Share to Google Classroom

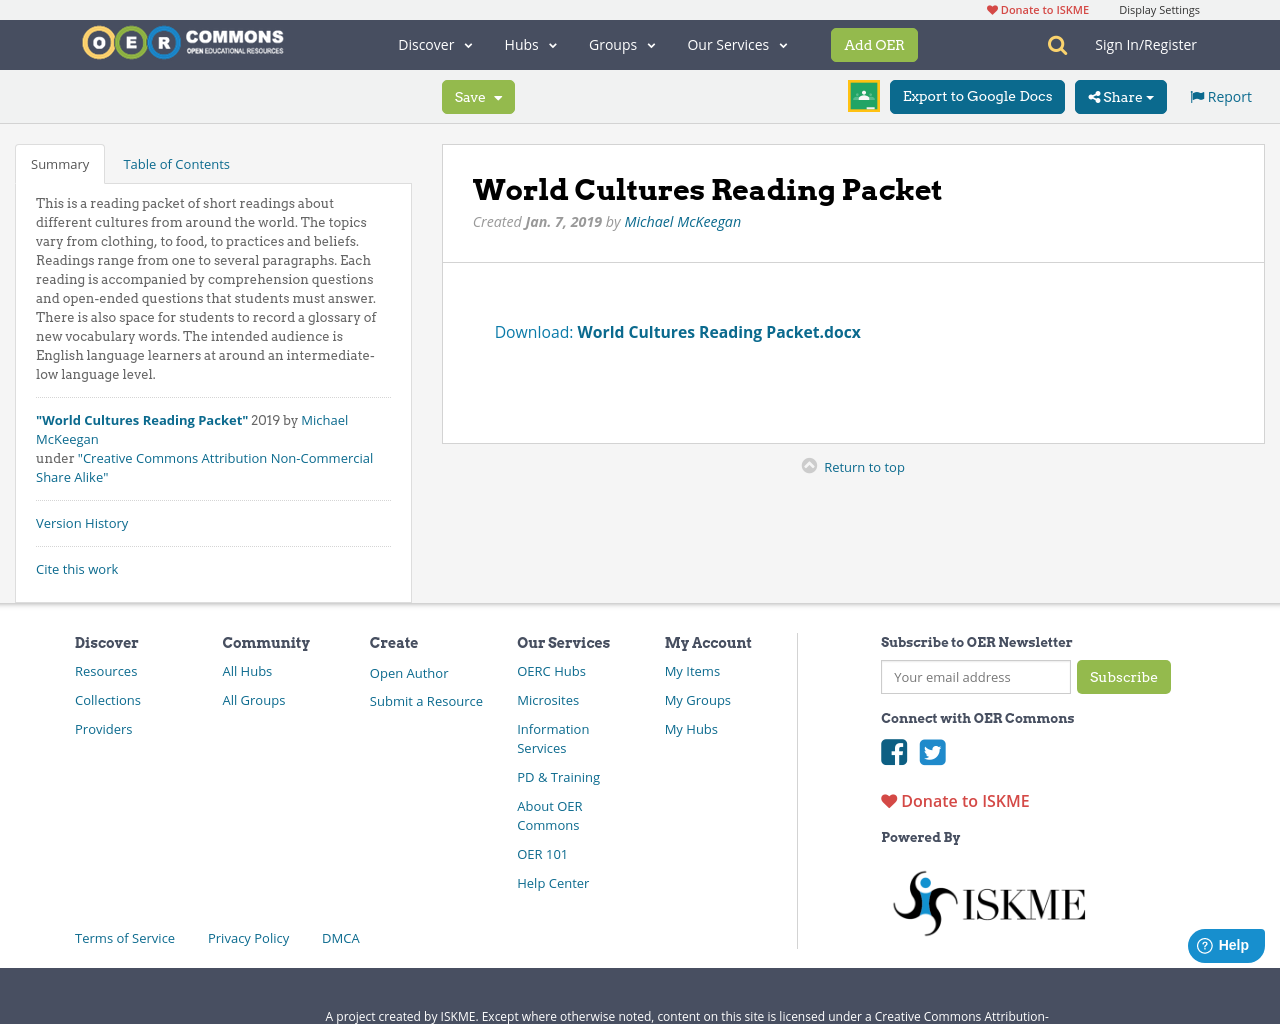pos(863,96)
